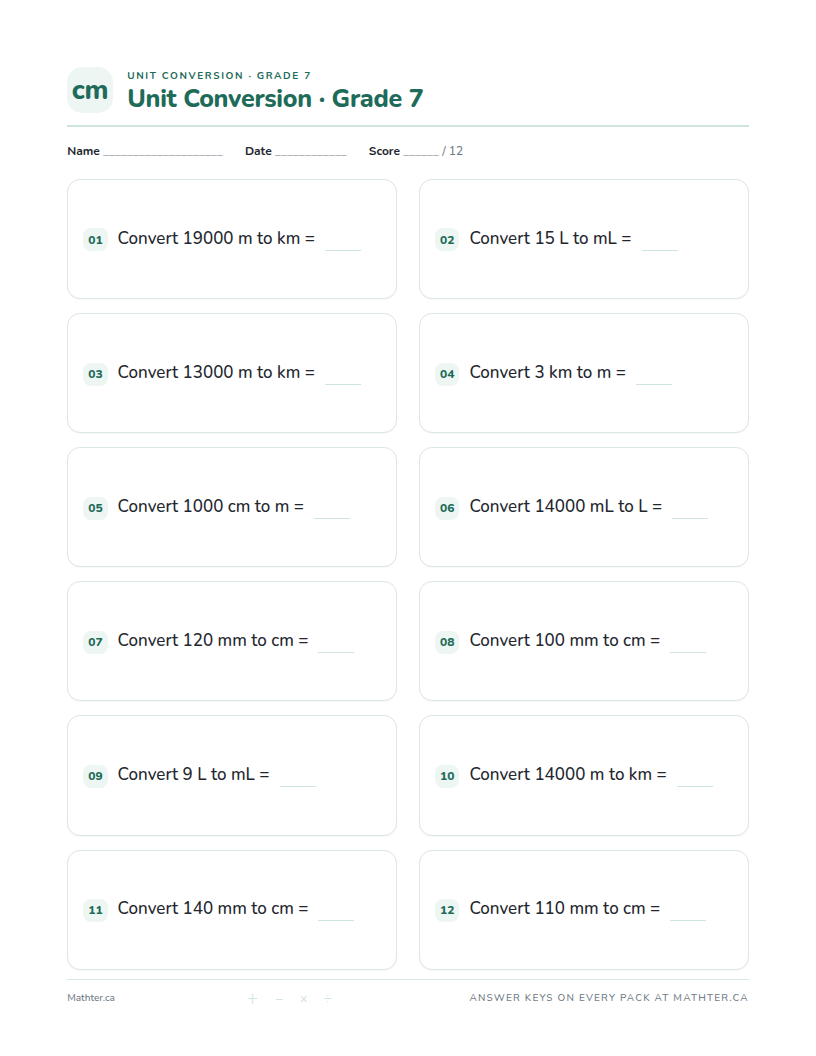The height and width of the screenshot is (1056, 816).
Task: Click the multiplication symbol in the footer
Action: [x=304, y=999]
